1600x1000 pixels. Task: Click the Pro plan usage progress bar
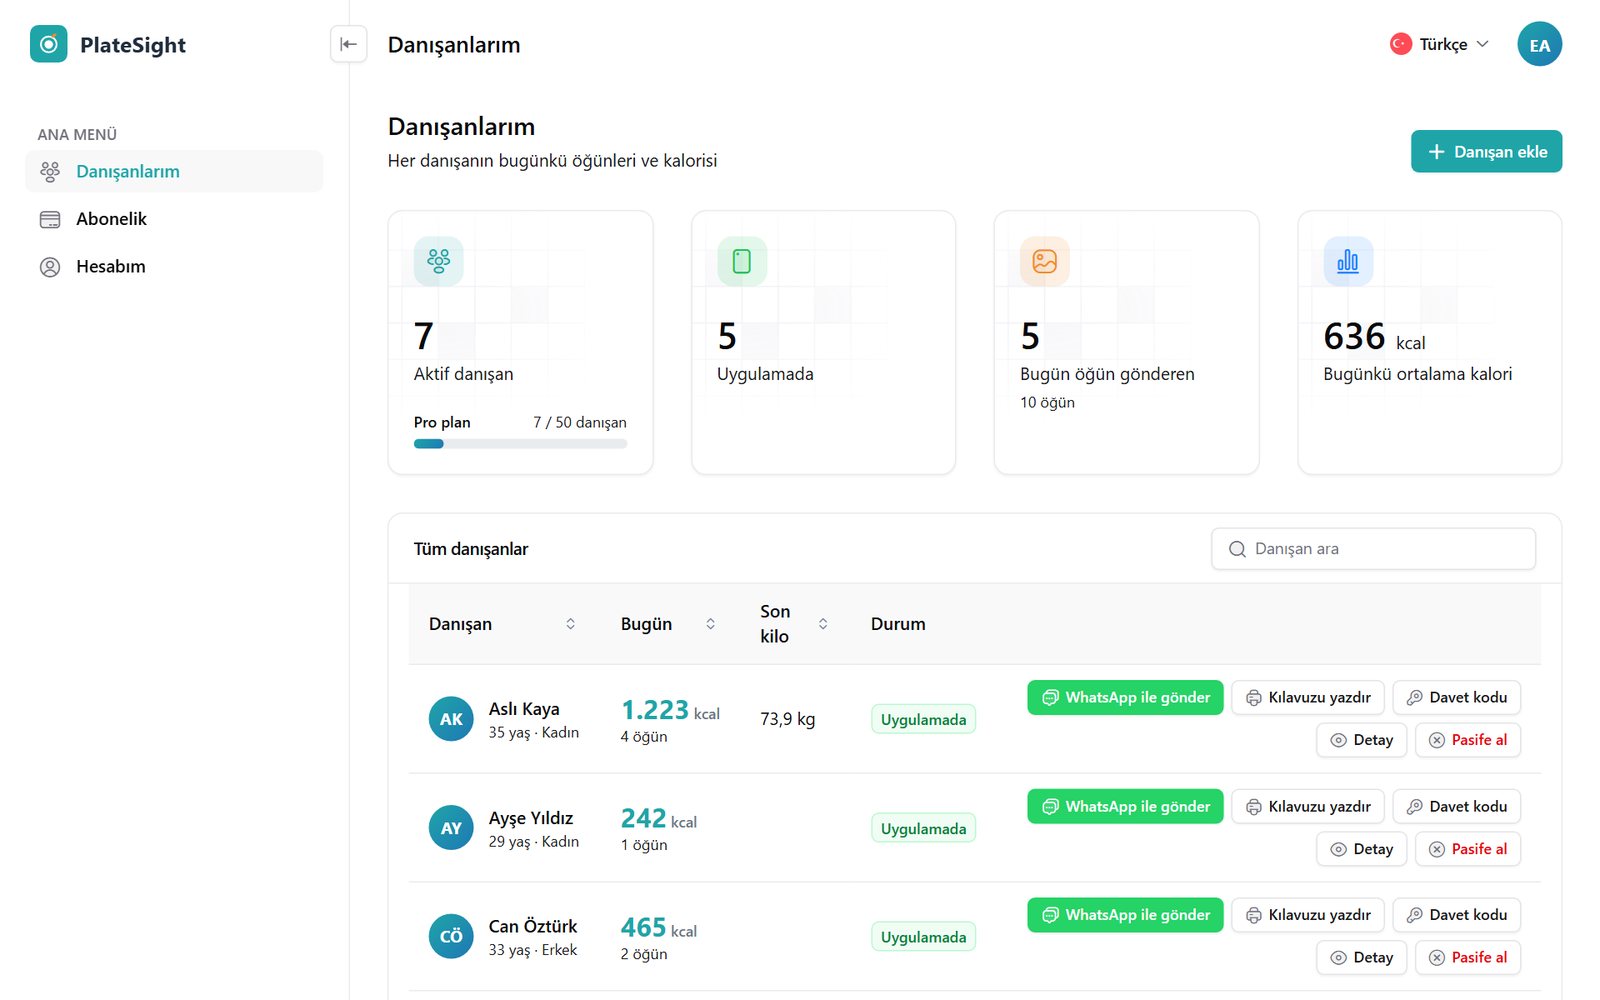coord(520,444)
